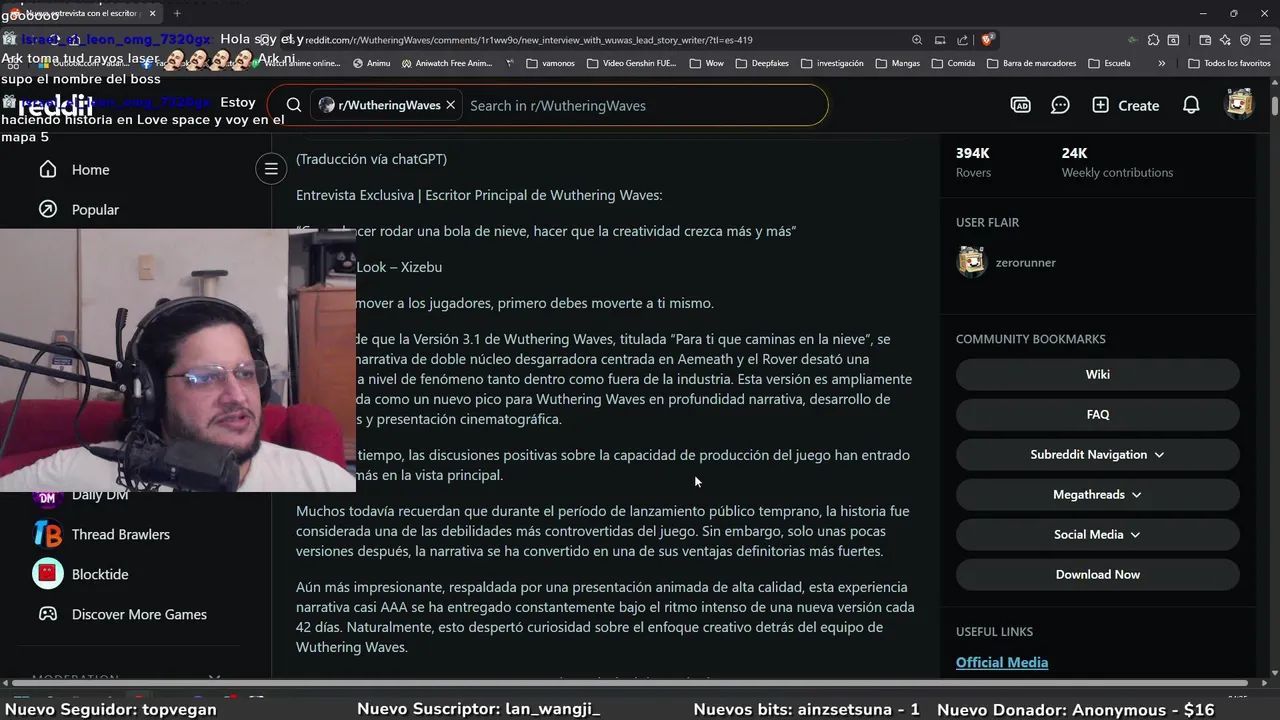Open Thread Brawlers game
The height and width of the screenshot is (720, 1280).
click(121, 534)
